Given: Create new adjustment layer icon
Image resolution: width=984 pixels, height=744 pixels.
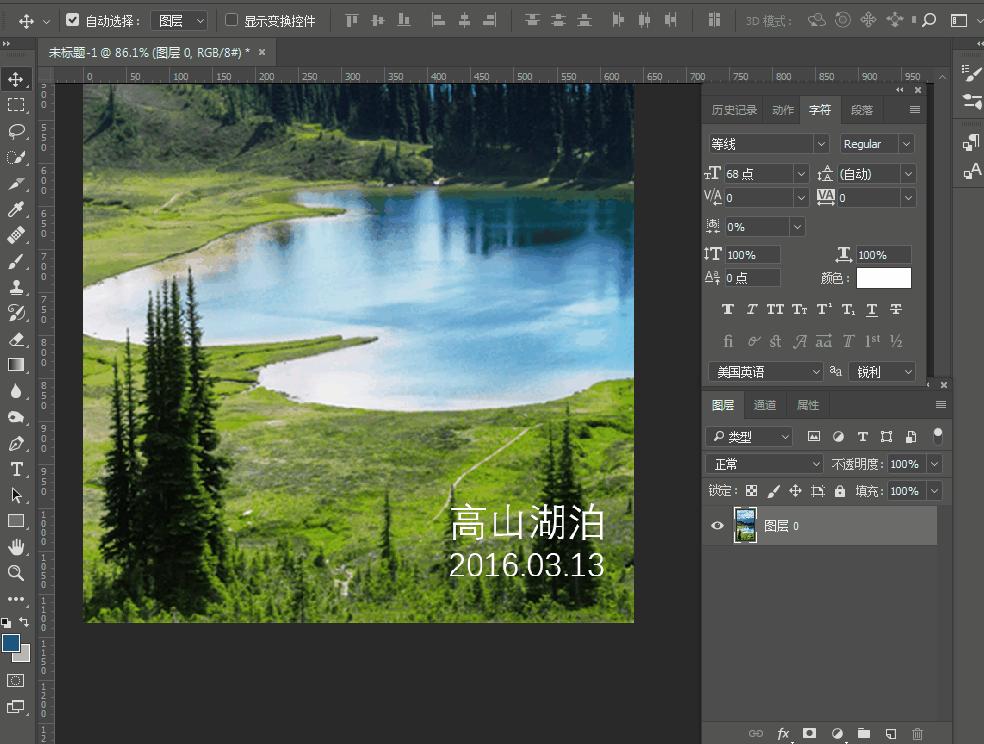Looking at the screenshot, I should point(837,733).
